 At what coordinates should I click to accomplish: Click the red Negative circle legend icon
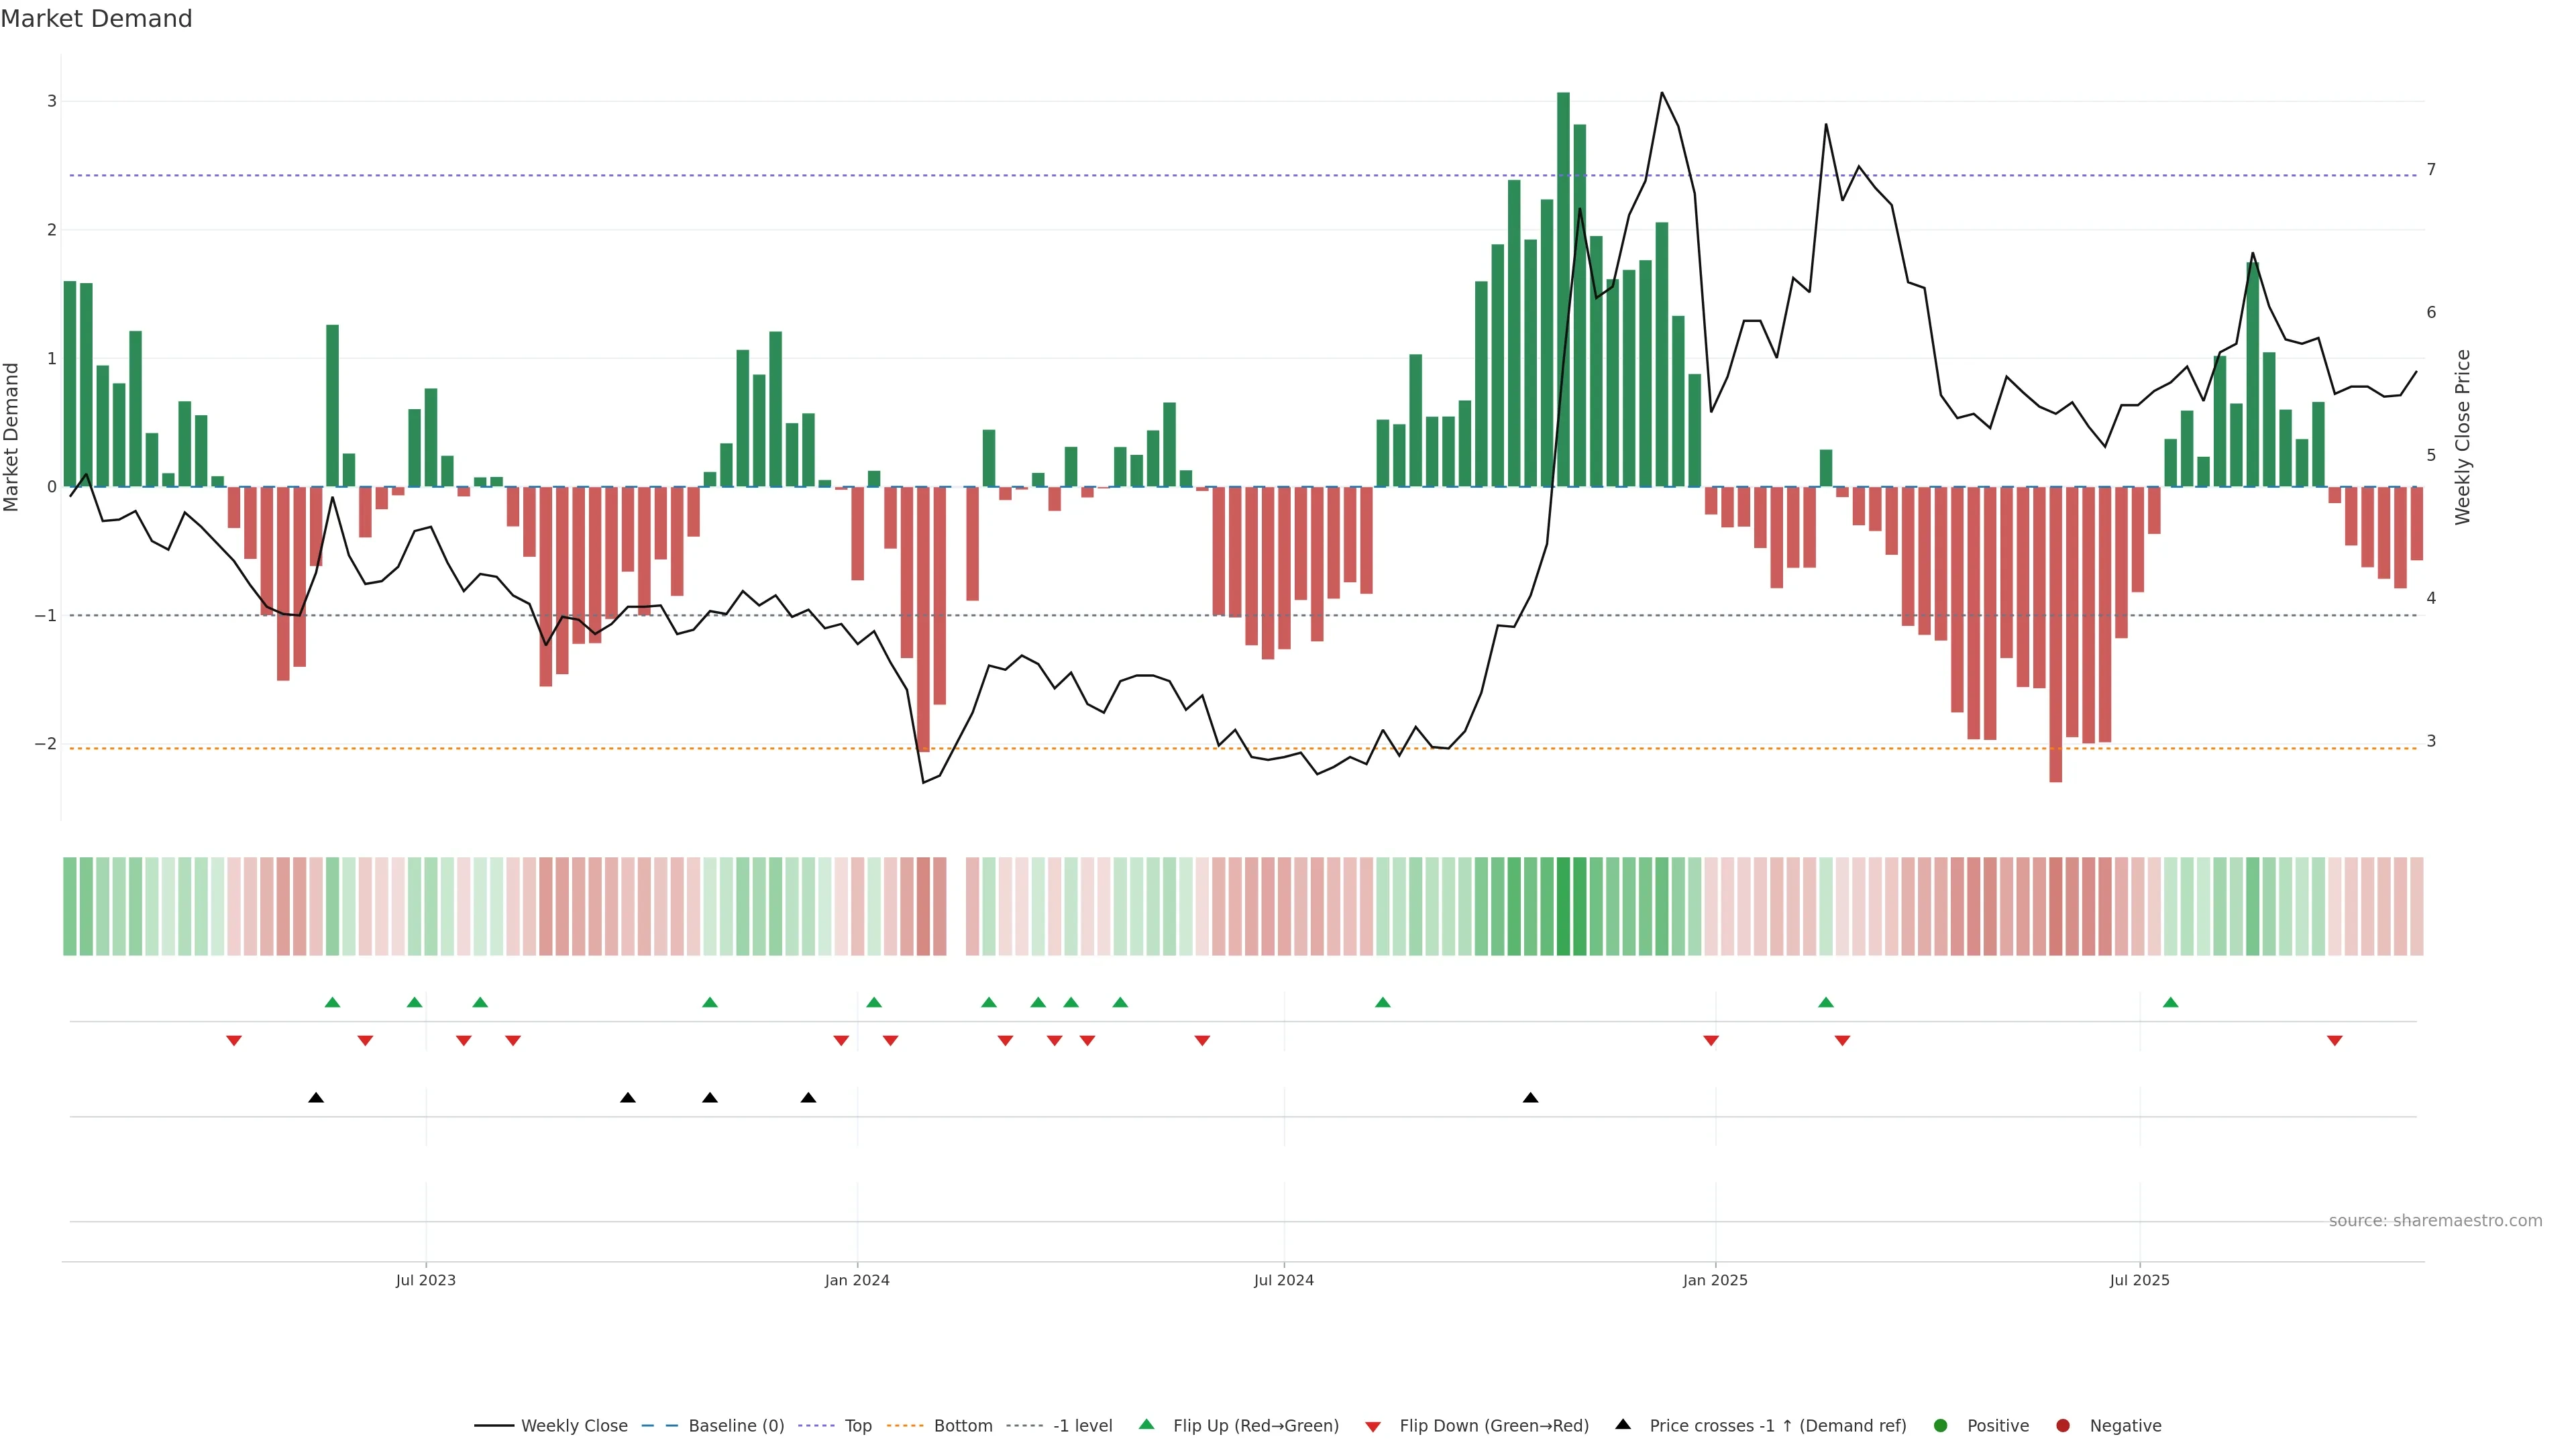(x=2063, y=1425)
